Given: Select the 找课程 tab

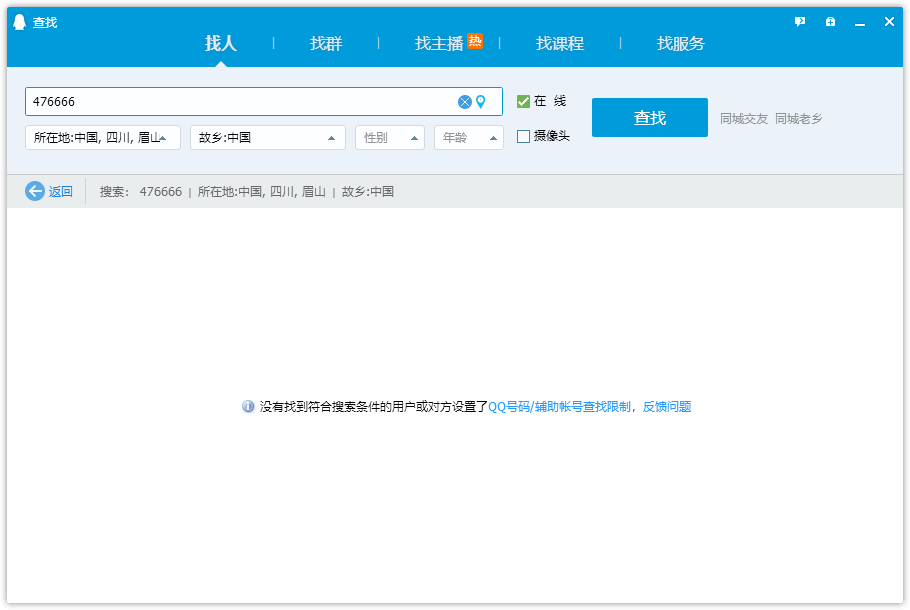Looking at the screenshot, I should pos(560,44).
